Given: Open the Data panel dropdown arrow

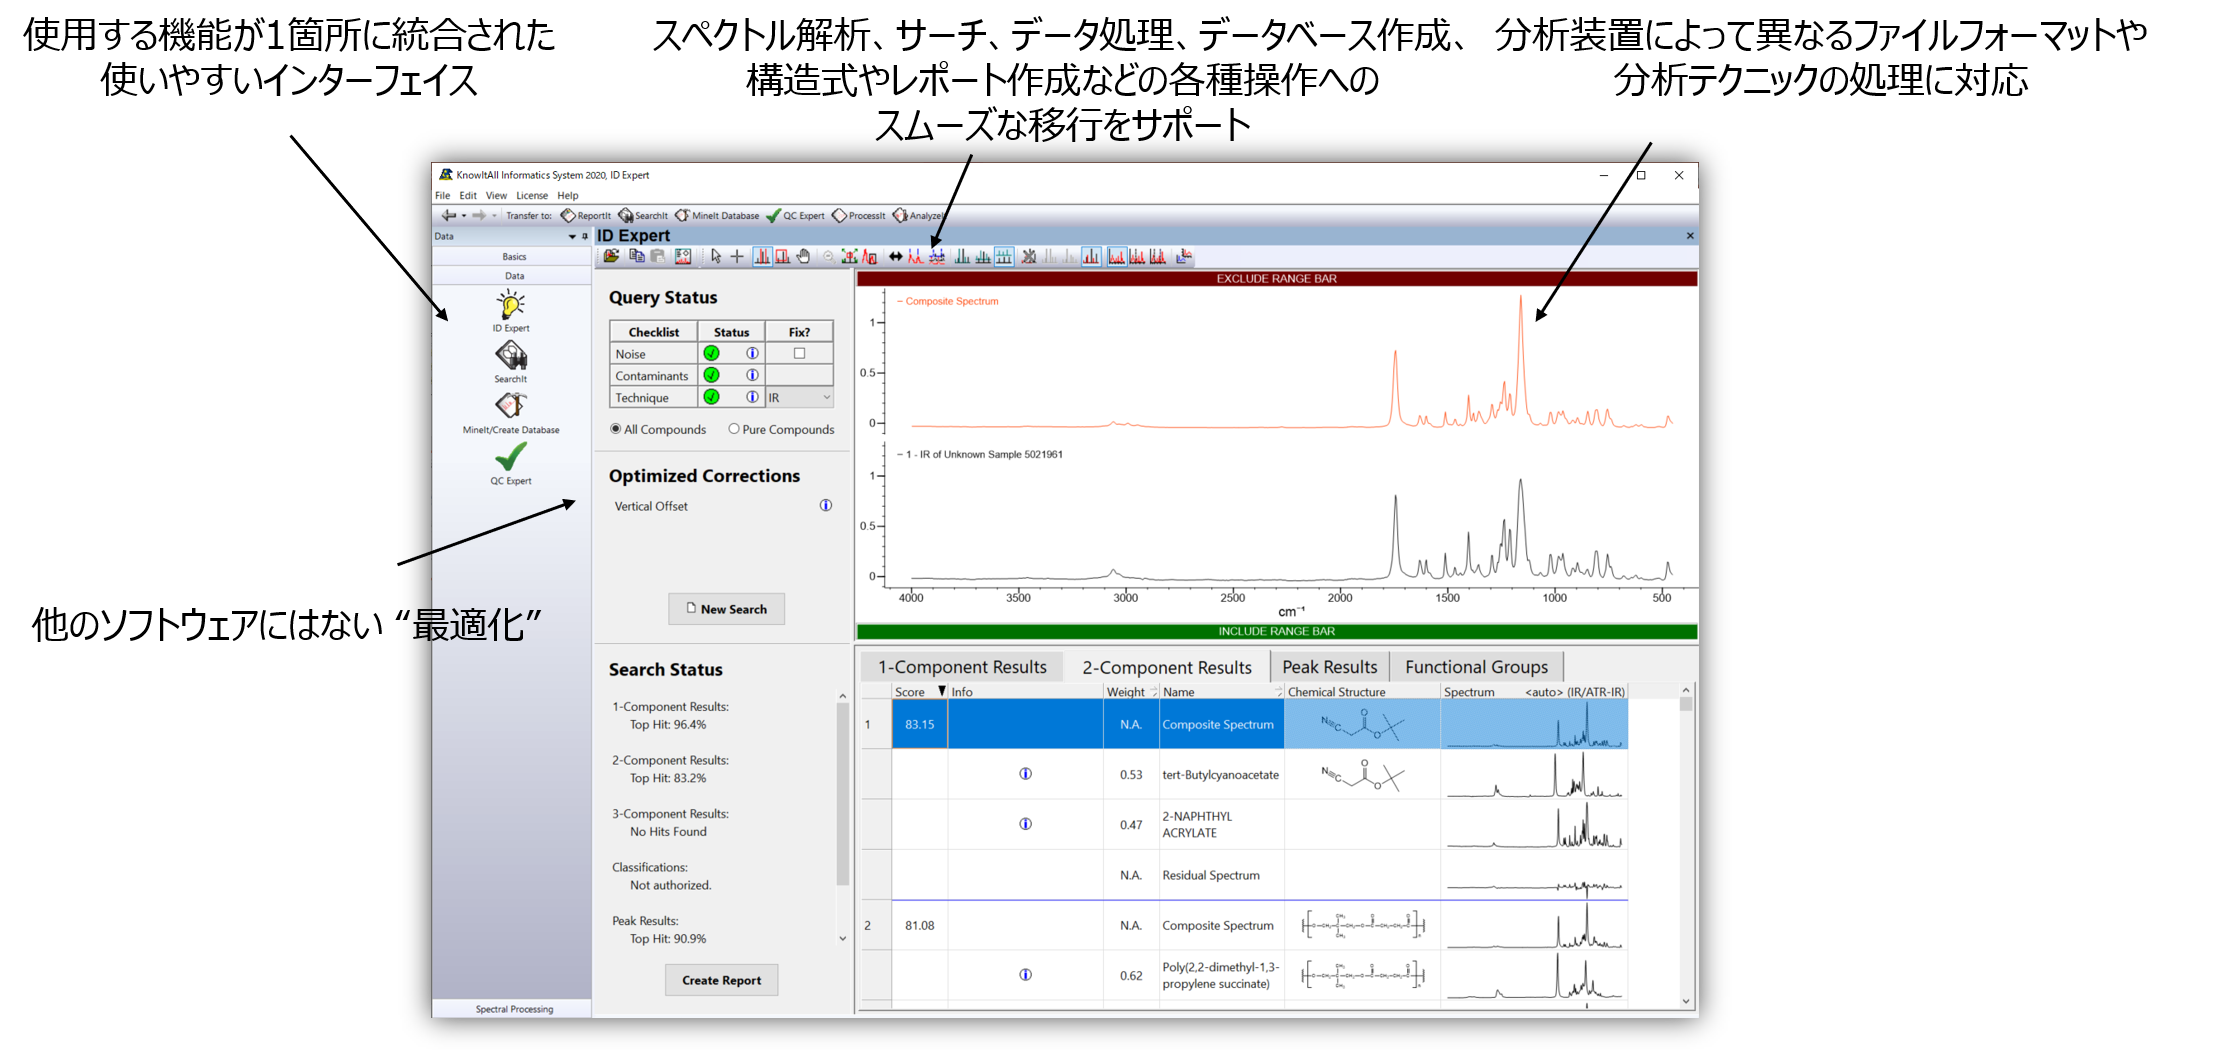Looking at the screenshot, I should (x=572, y=237).
